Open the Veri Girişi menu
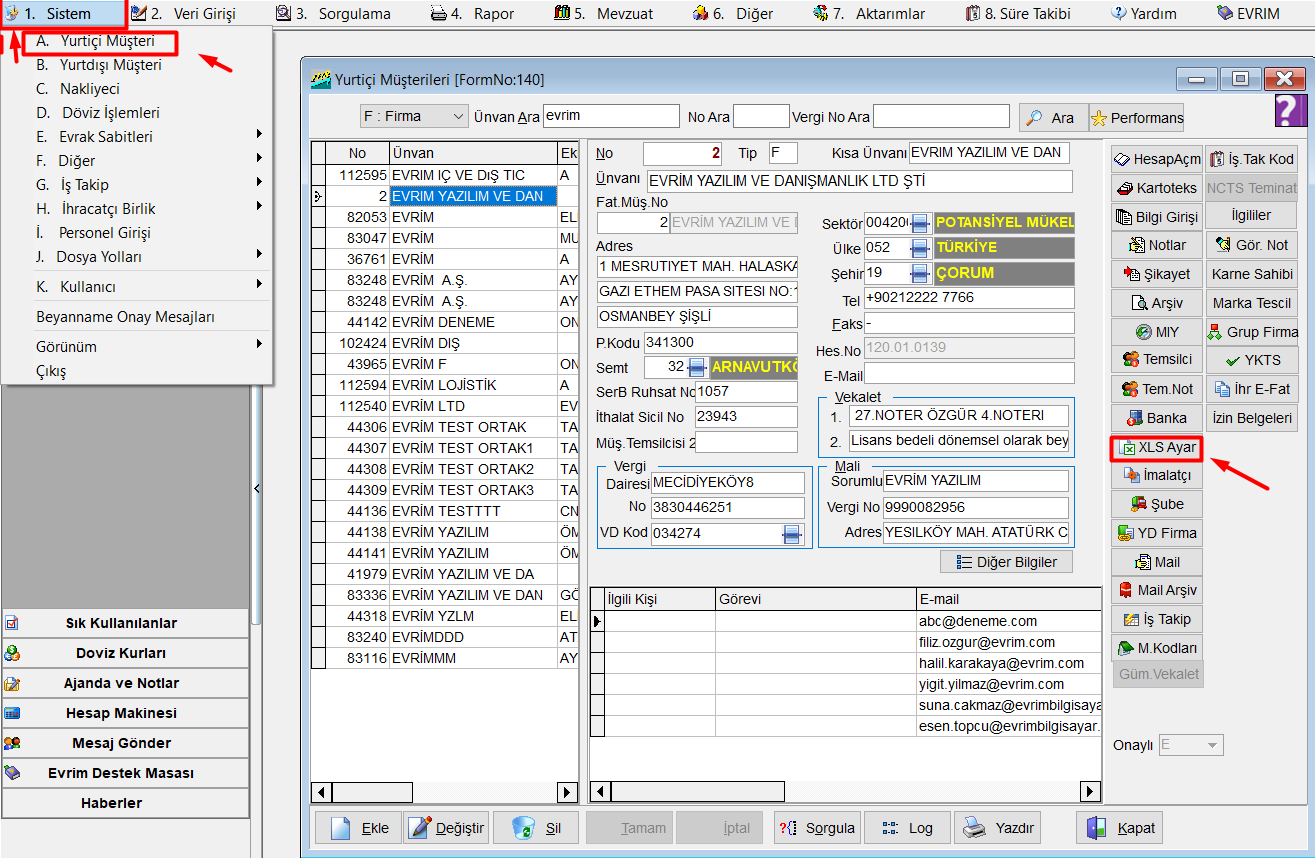Screen dimensions: 1315x858 (x=184, y=14)
